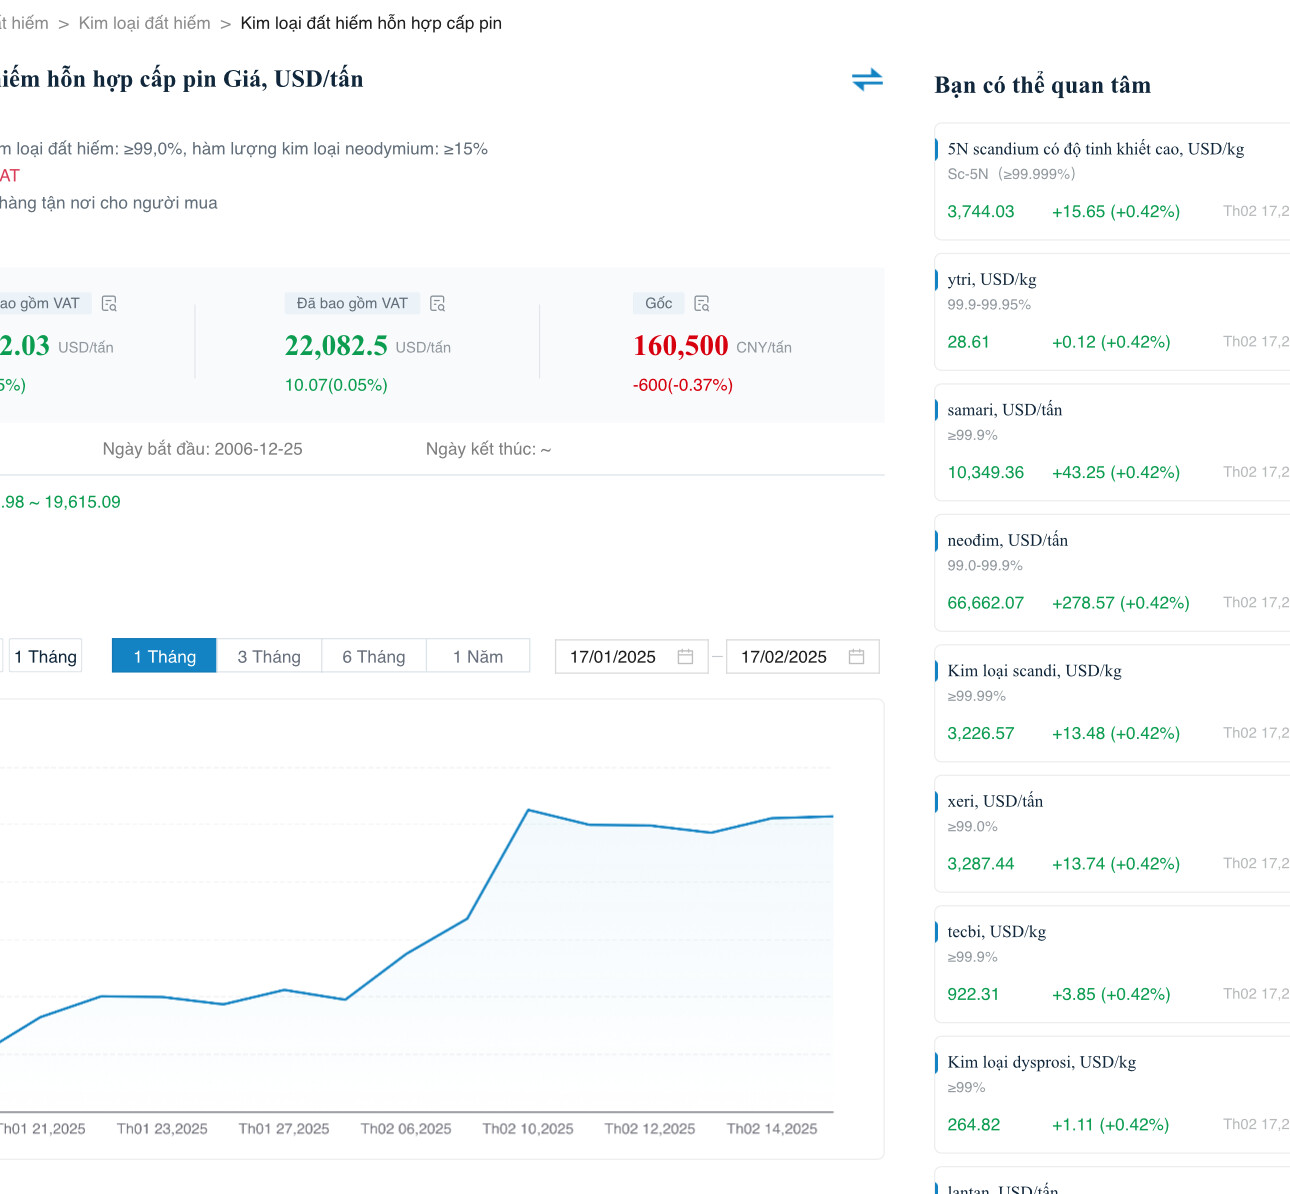The height and width of the screenshot is (1194, 1290).
Task: Show the '1 Năm' price range
Action: point(478,657)
